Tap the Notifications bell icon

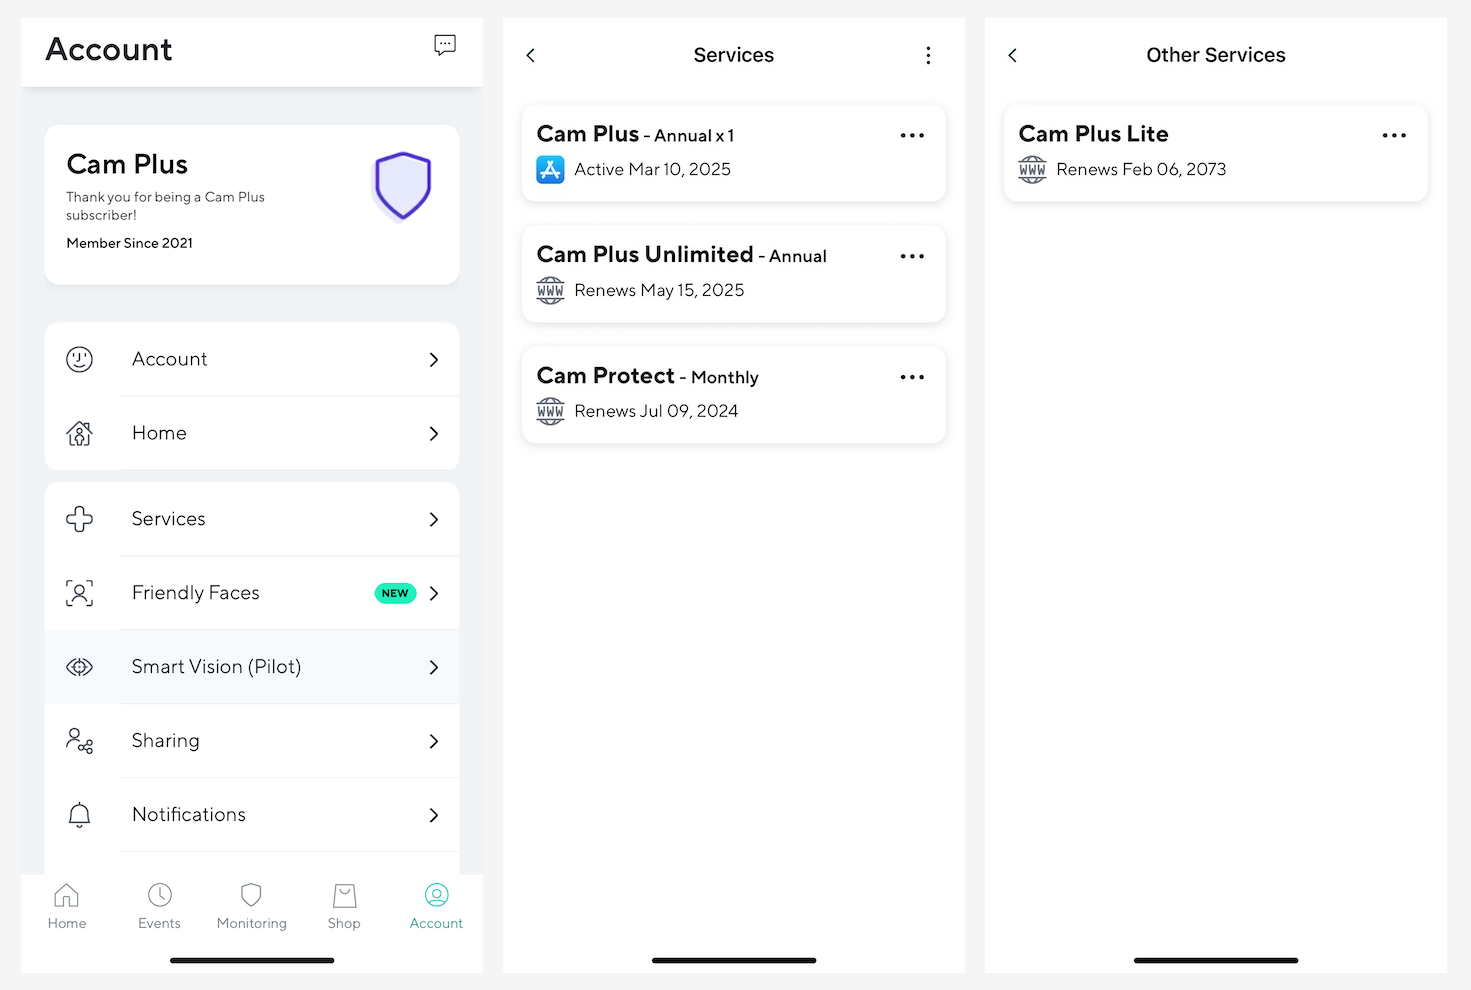click(80, 815)
